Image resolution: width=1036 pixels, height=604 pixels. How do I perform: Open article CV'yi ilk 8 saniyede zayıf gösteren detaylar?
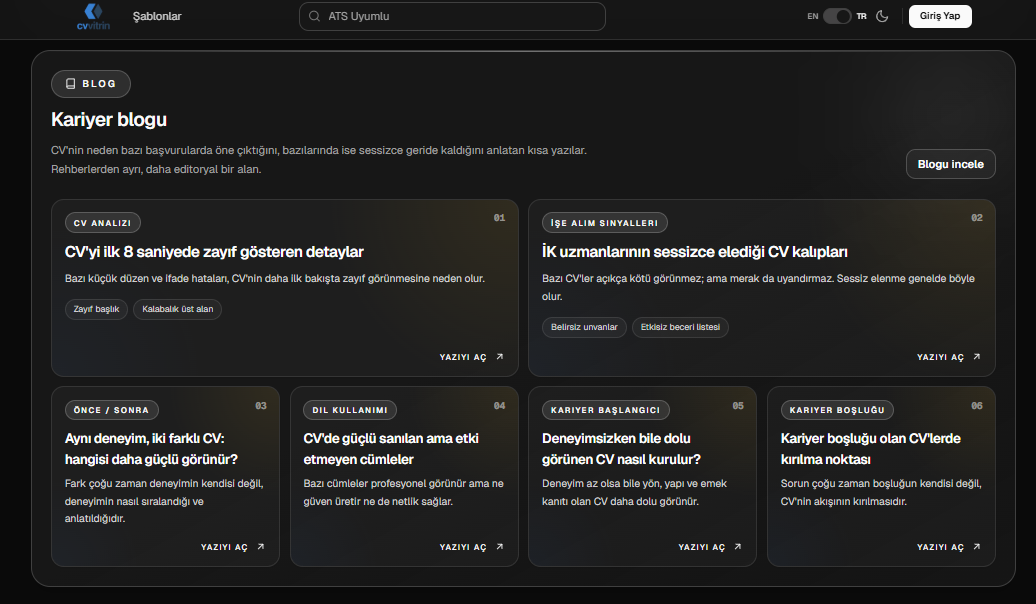click(214, 252)
